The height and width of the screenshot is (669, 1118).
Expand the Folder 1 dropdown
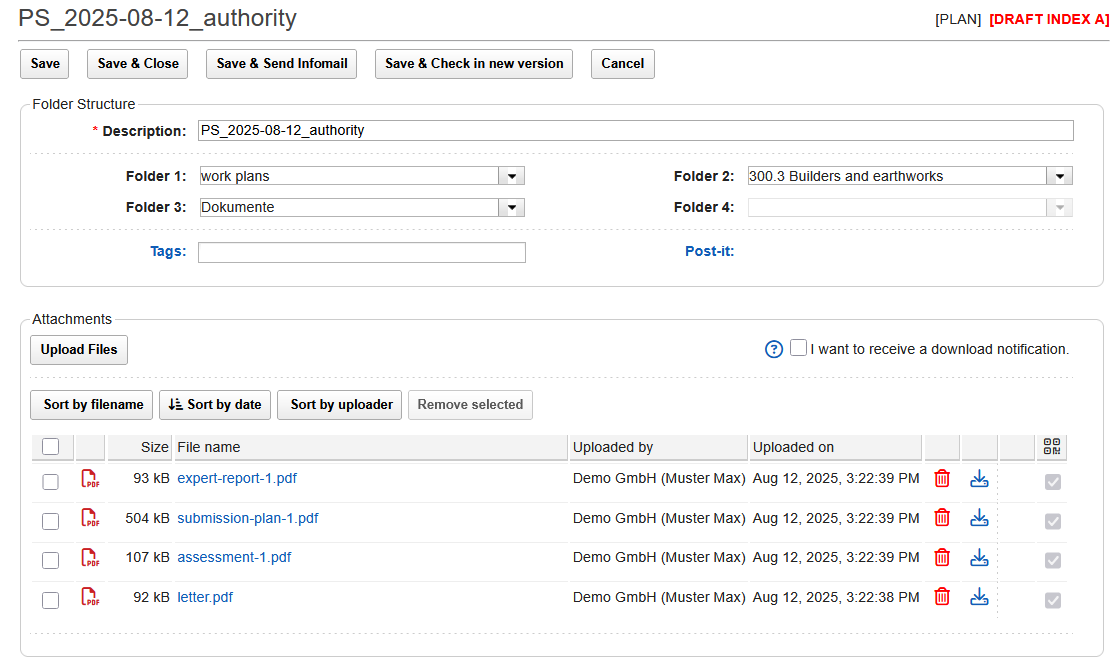tap(511, 176)
